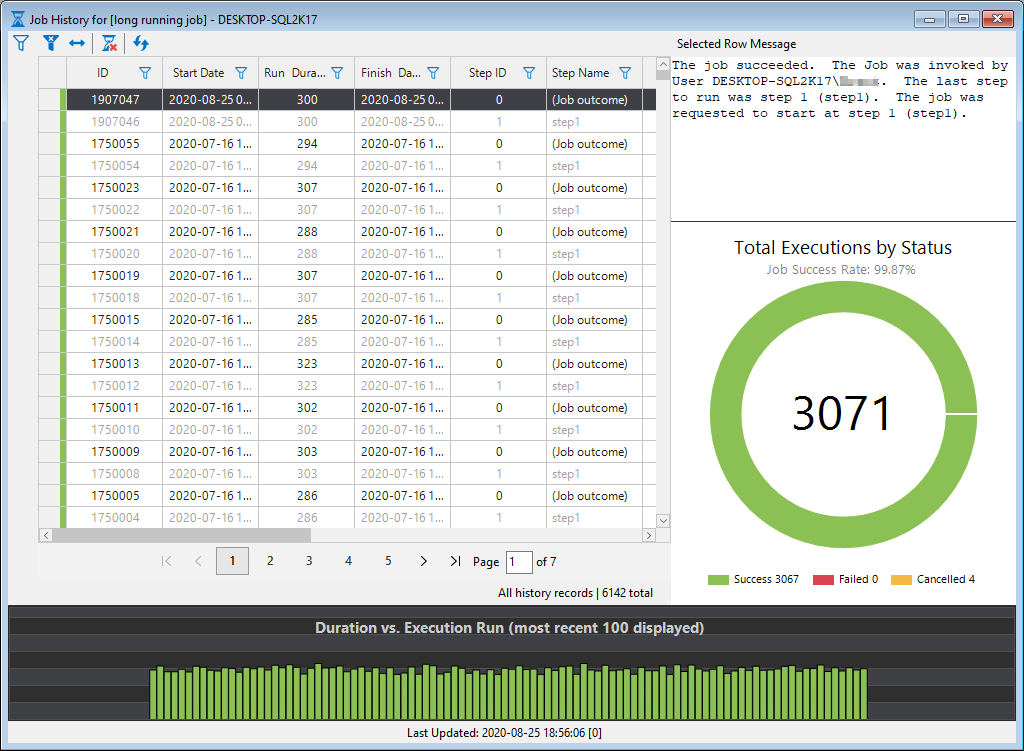This screenshot has width=1024, height=751.
Task: Select page 3 in the pager
Action: coord(310,561)
